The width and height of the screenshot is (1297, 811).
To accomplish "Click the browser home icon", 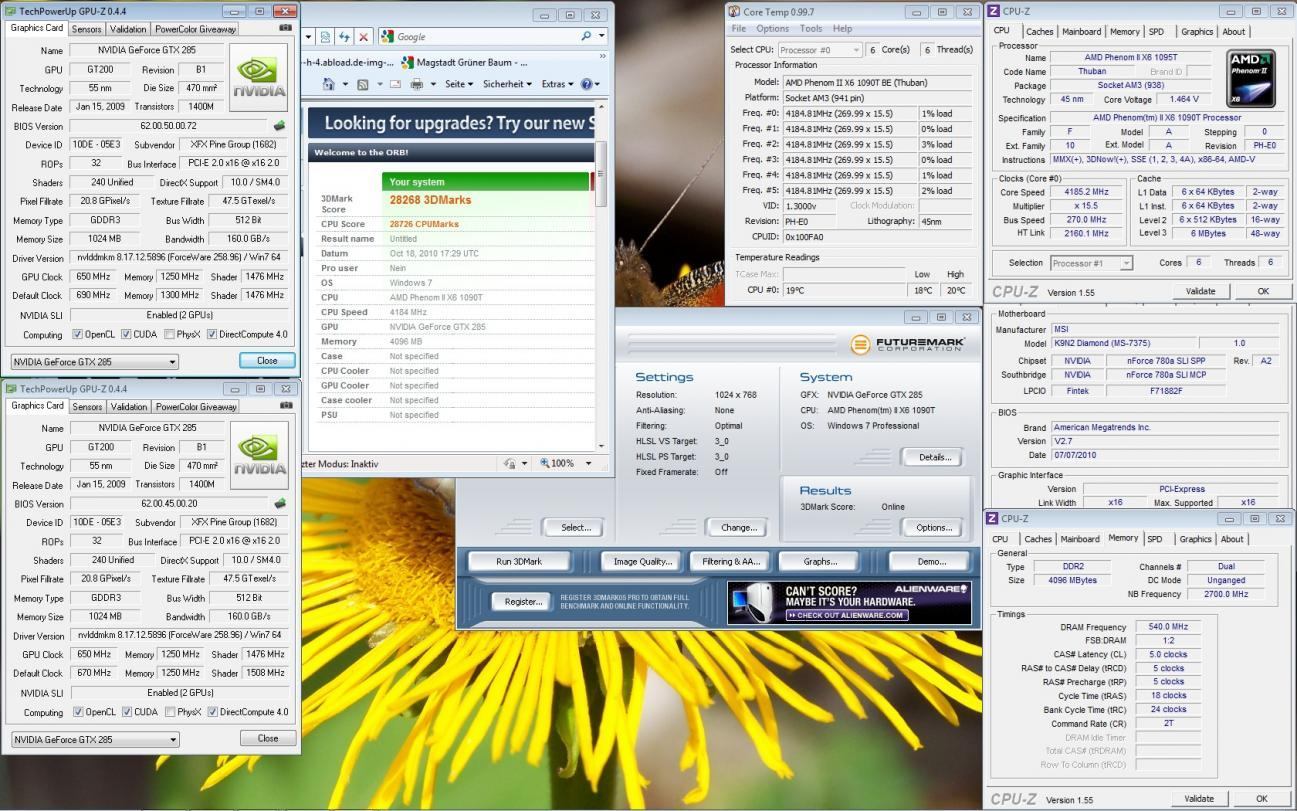I will 327,84.
